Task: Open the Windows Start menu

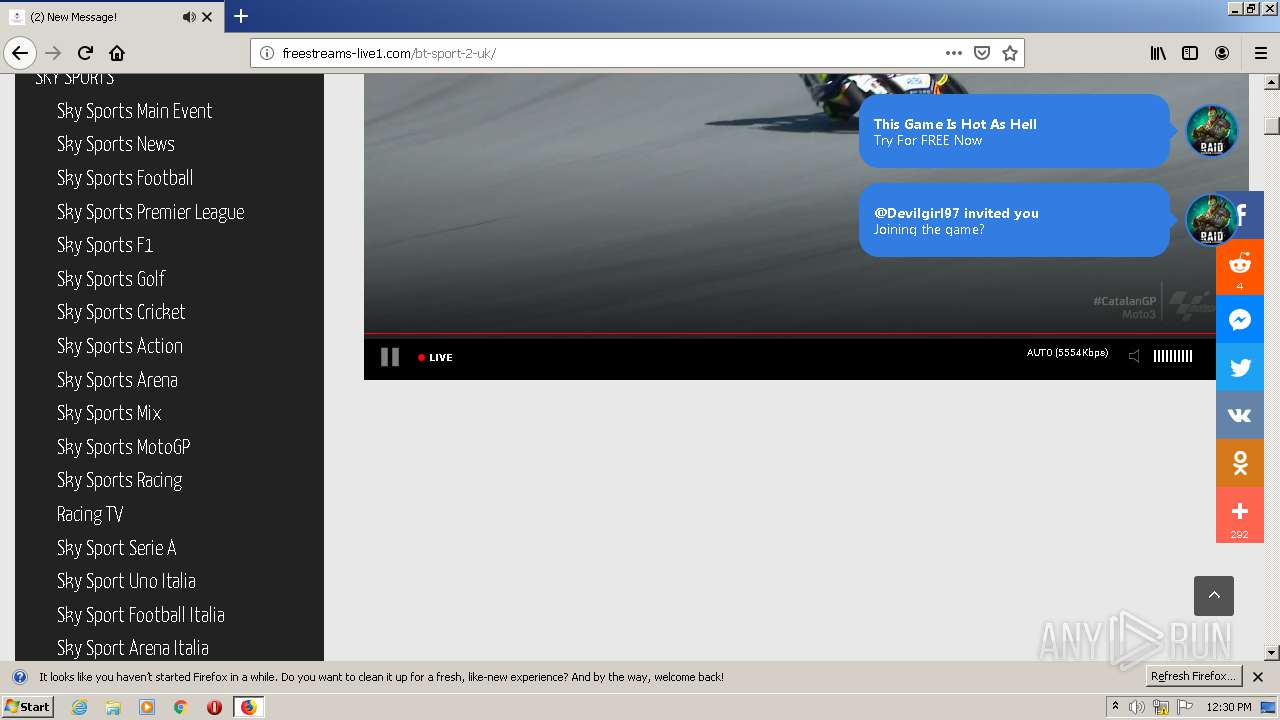Action: (x=27, y=707)
